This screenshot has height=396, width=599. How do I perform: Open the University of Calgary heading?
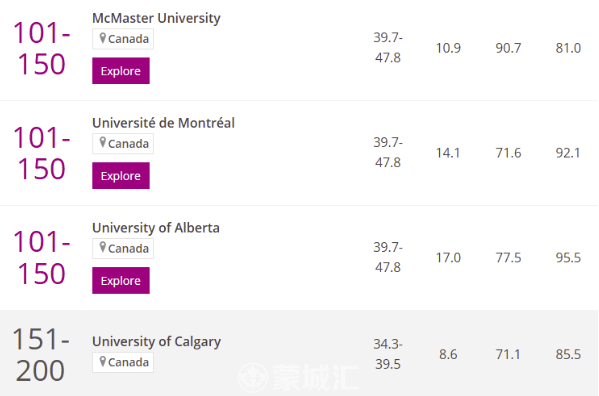[x=156, y=341]
